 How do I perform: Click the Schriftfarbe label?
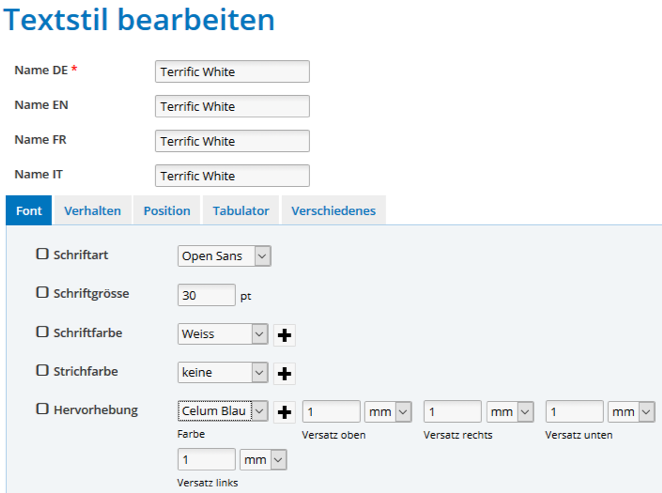tap(88, 333)
